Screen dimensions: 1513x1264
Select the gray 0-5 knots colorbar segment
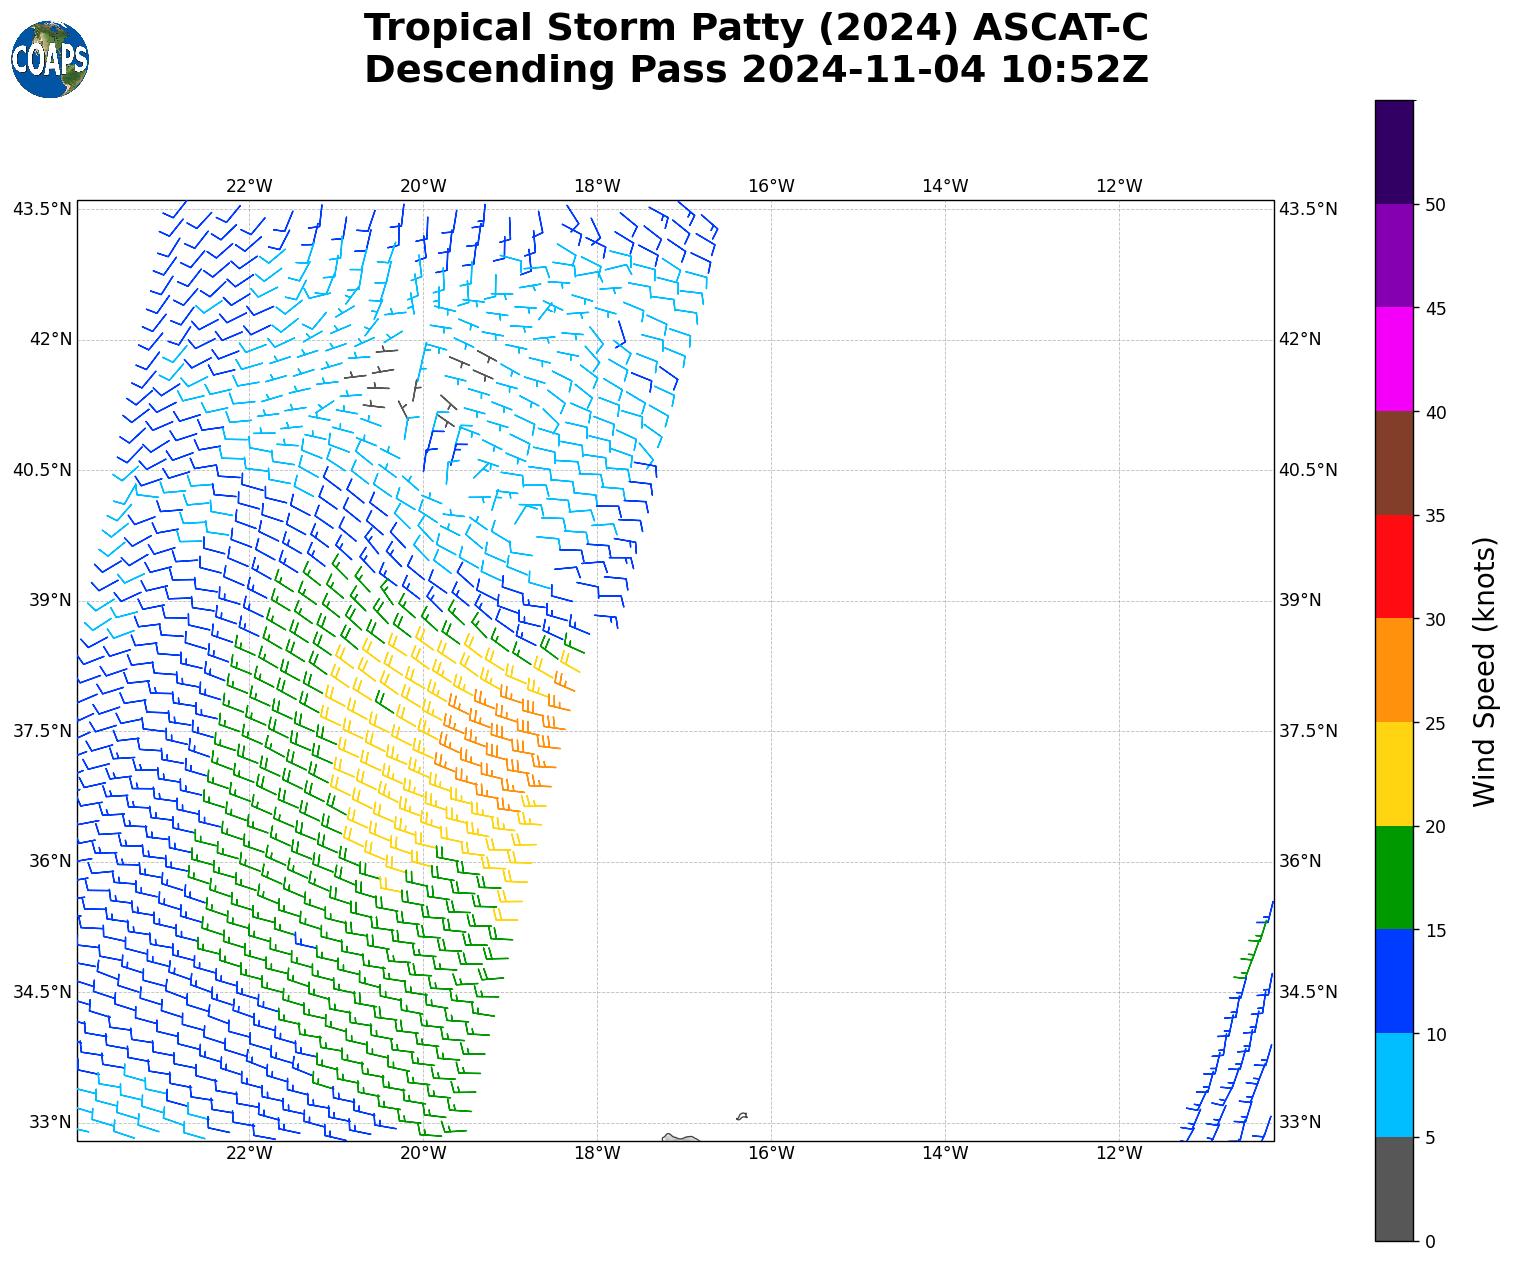pyautogui.click(x=1394, y=1189)
